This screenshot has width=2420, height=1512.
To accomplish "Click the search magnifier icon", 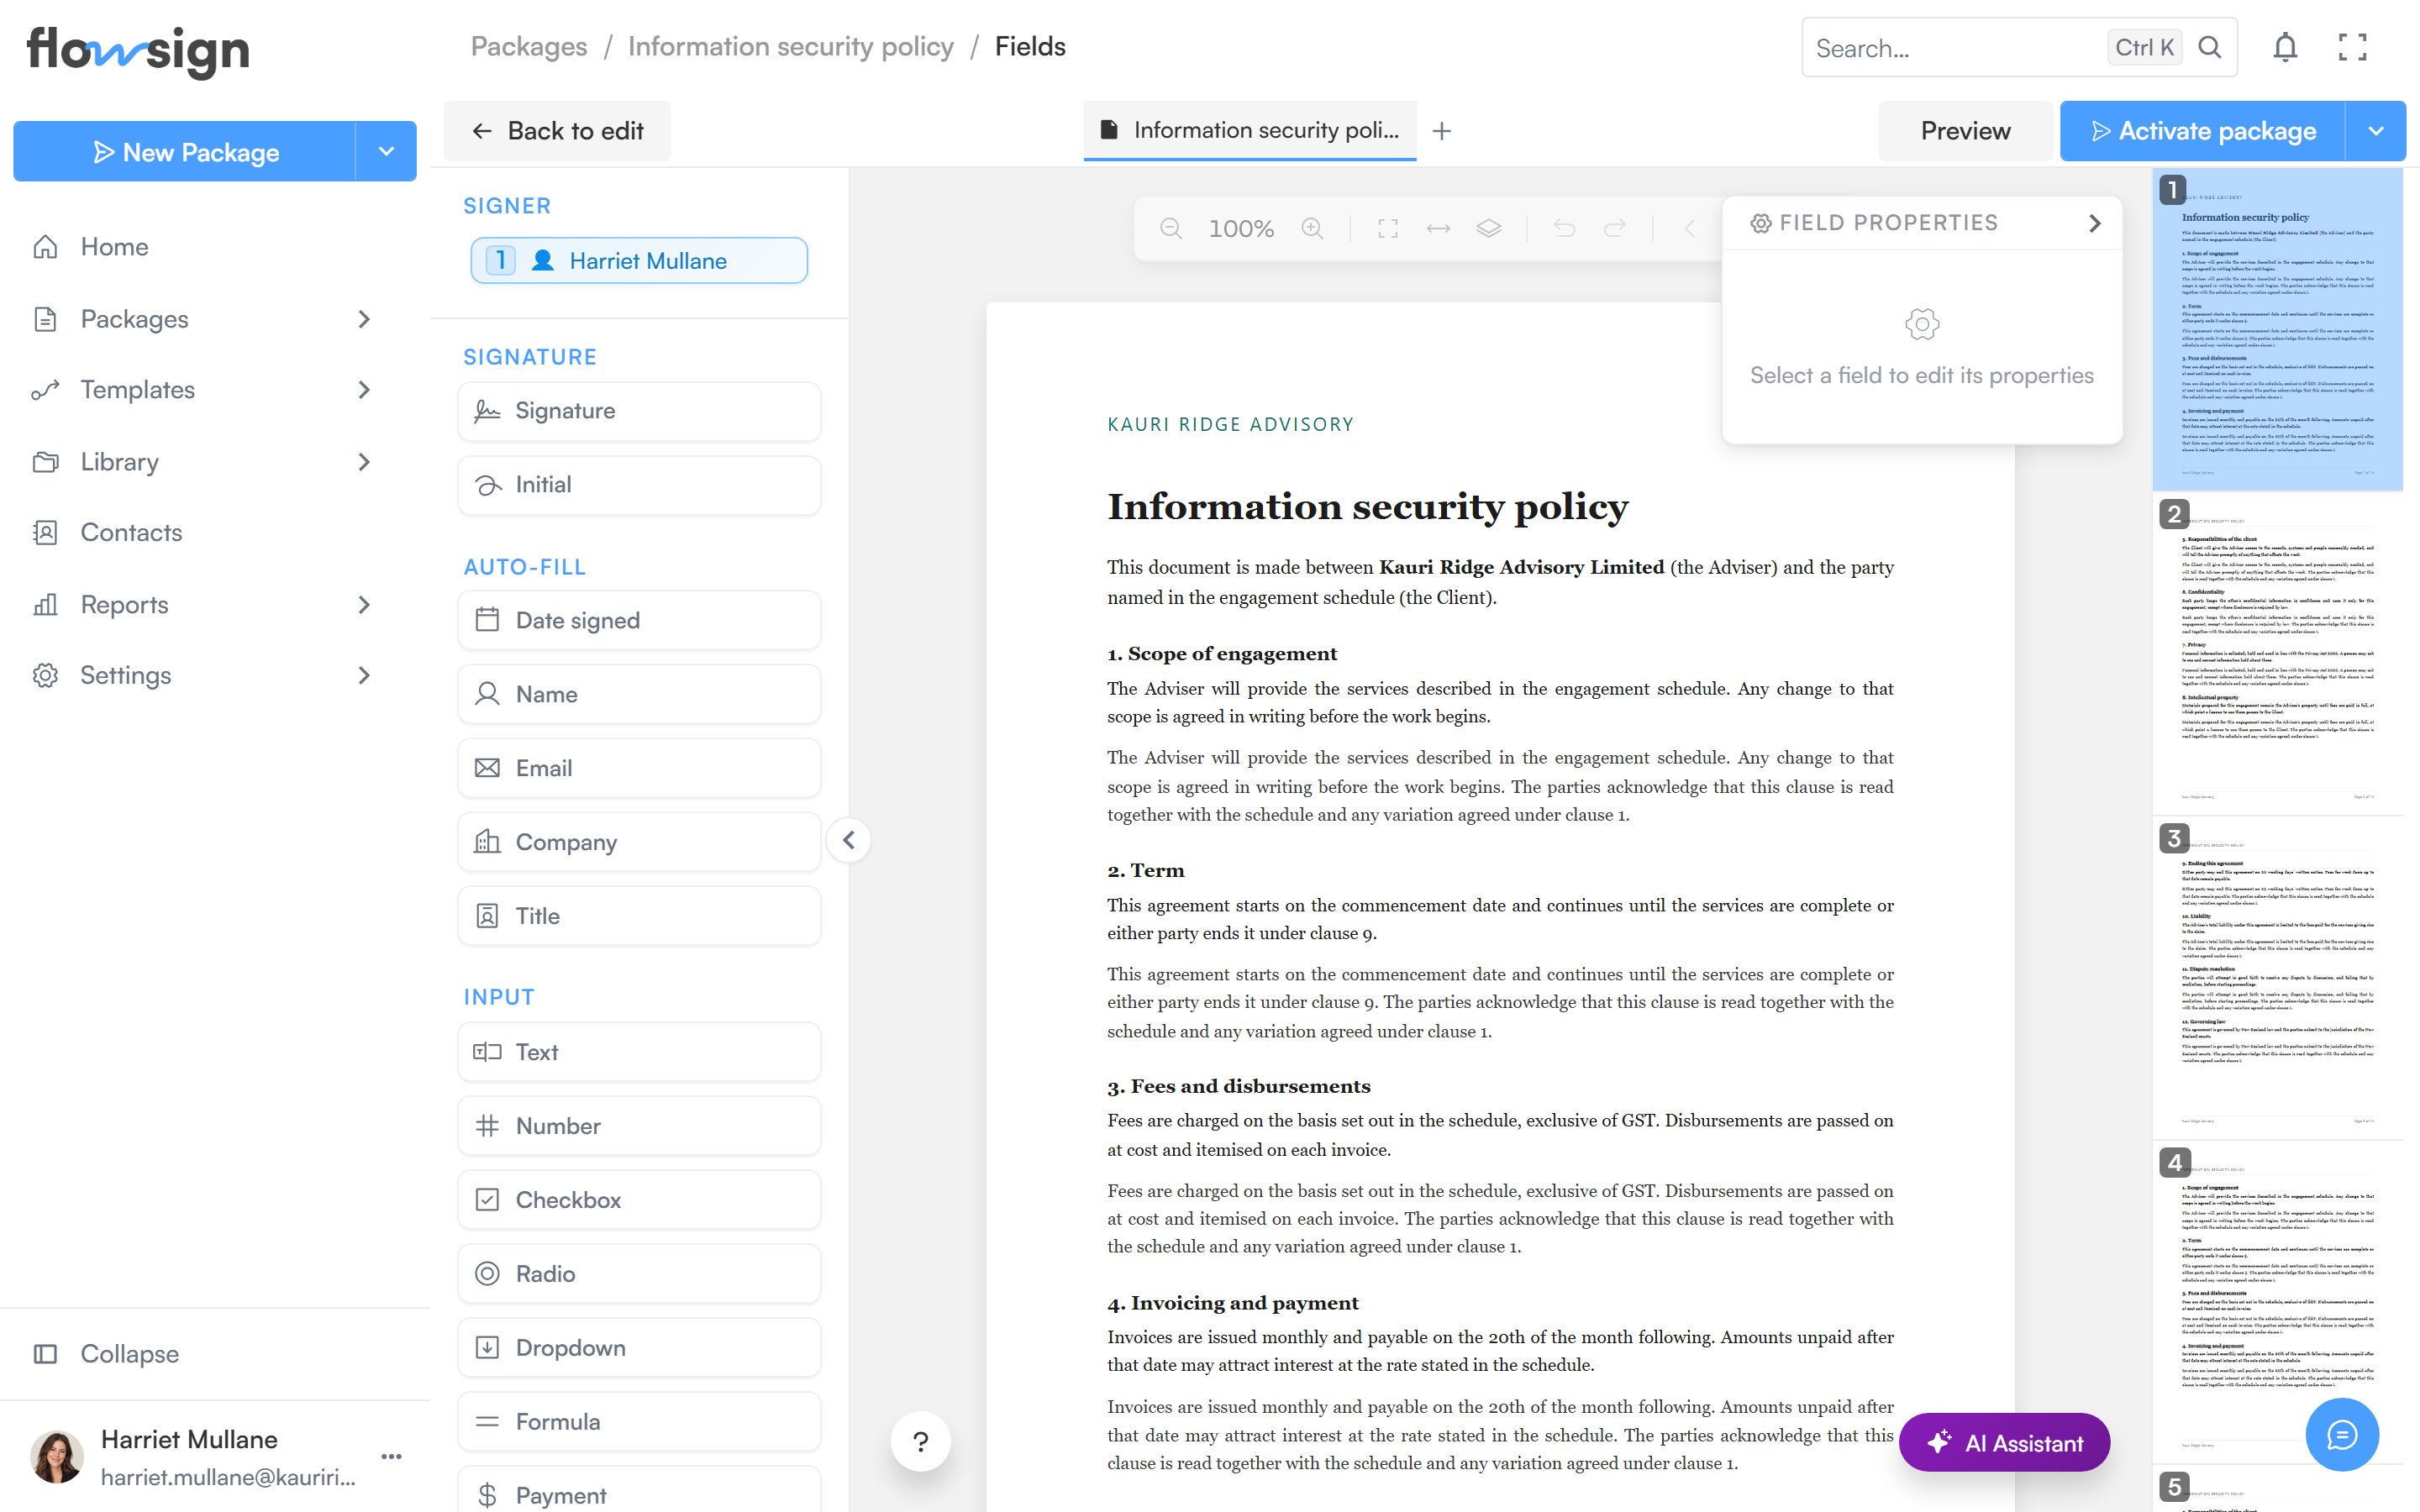I will 2210,47.
